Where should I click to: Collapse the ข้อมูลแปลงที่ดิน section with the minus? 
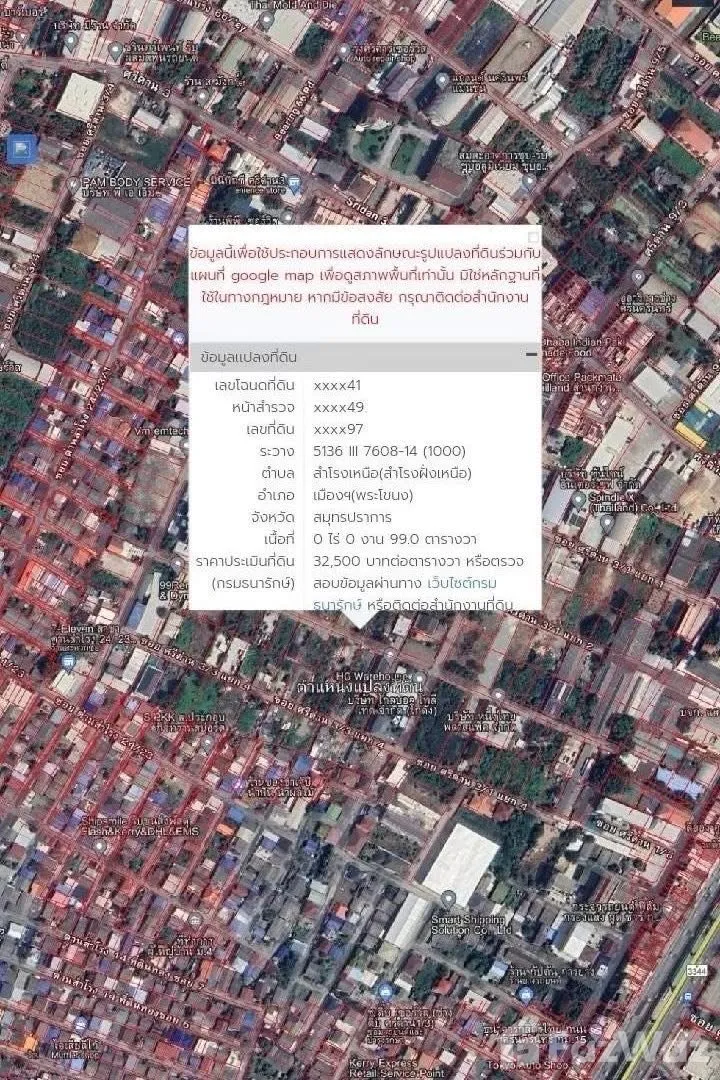click(x=532, y=356)
